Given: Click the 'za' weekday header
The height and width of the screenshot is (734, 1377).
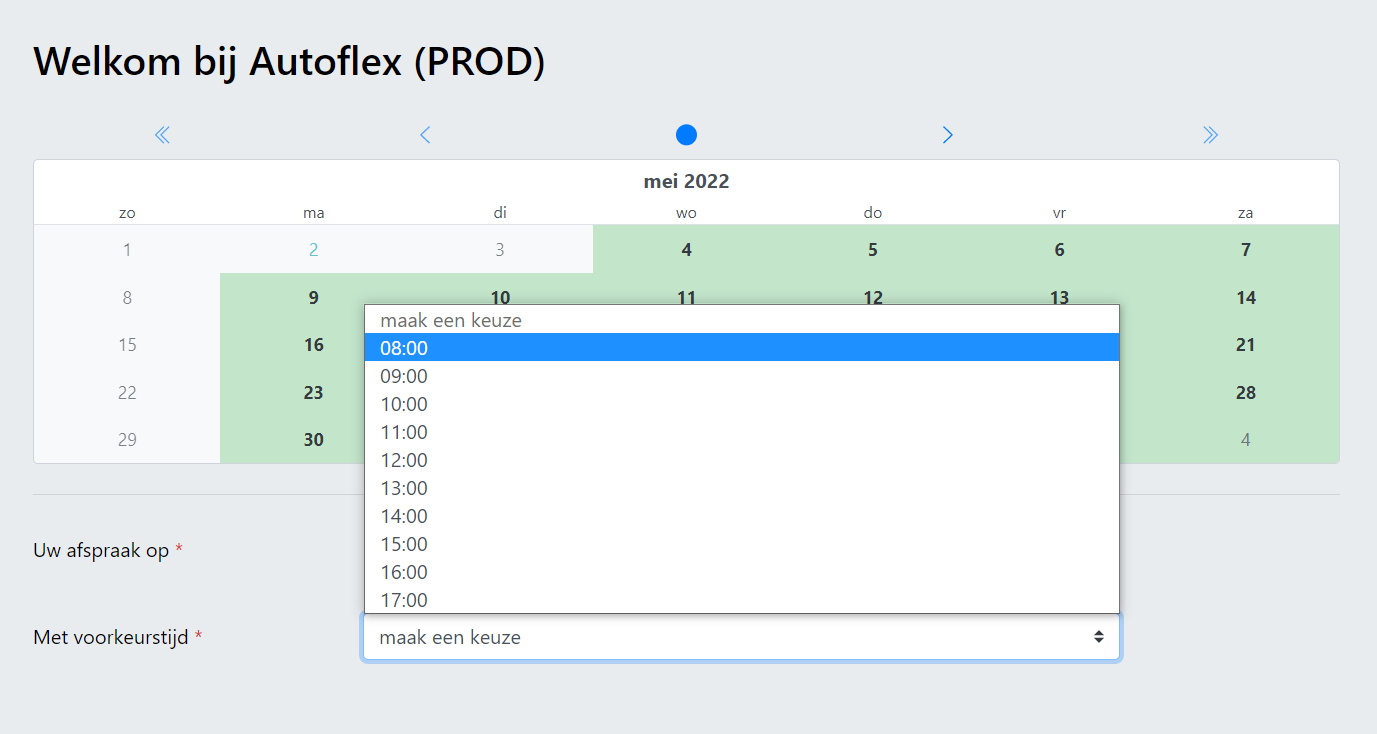Looking at the screenshot, I should 1246,213.
